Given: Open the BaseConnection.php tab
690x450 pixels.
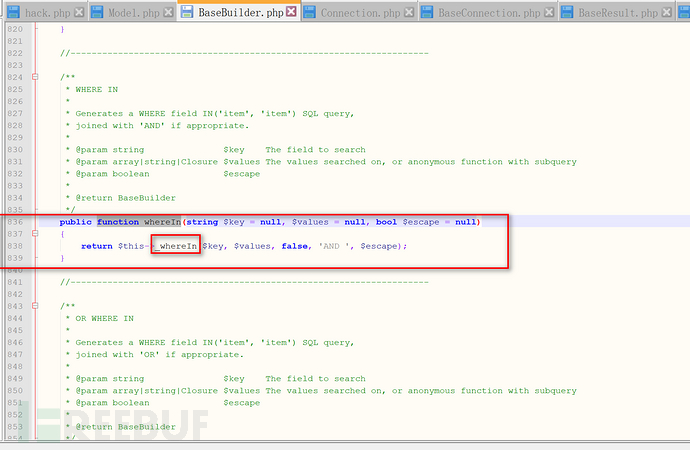Looking at the screenshot, I should point(489,13).
